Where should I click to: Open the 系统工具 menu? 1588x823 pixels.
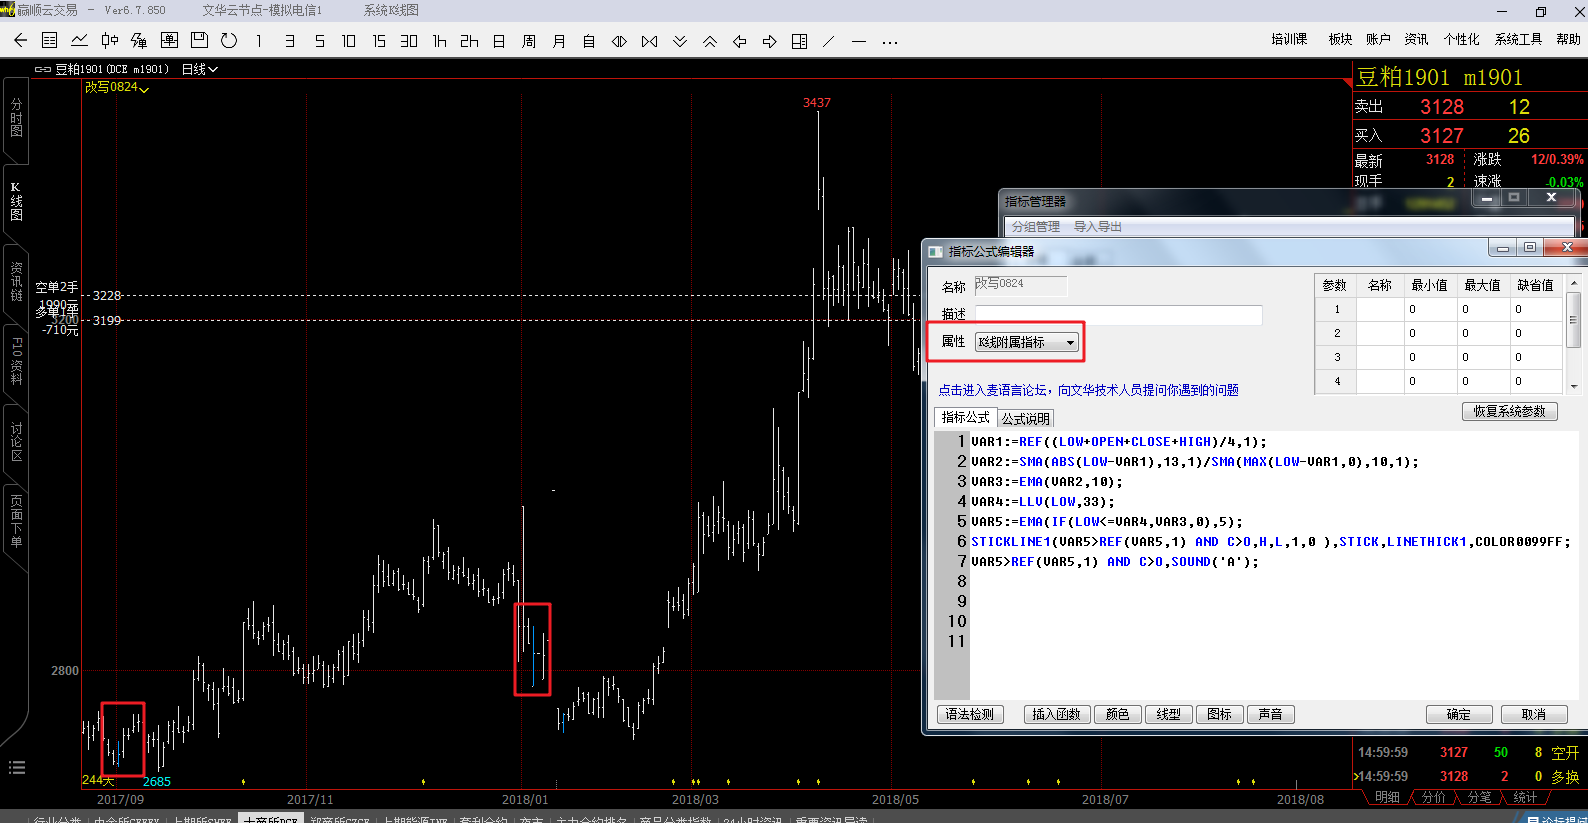click(x=1518, y=39)
